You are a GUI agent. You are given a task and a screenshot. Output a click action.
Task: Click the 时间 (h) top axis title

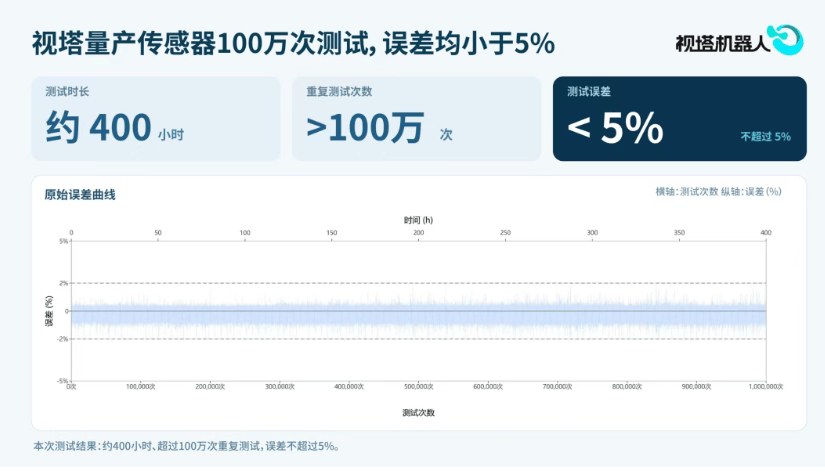(x=418, y=220)
